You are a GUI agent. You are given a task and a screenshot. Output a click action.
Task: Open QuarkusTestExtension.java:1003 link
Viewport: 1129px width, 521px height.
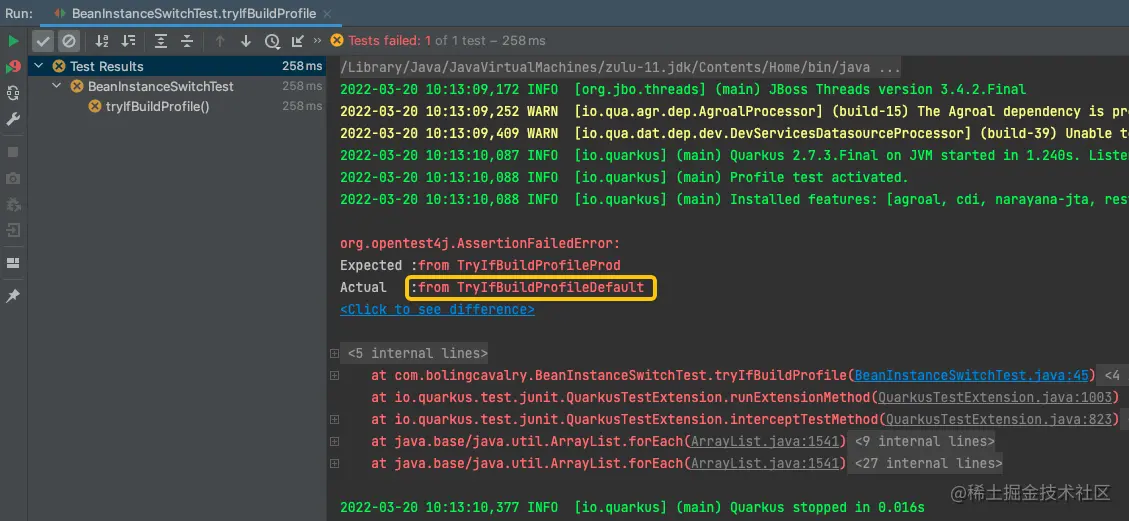(x=995, y=397)
